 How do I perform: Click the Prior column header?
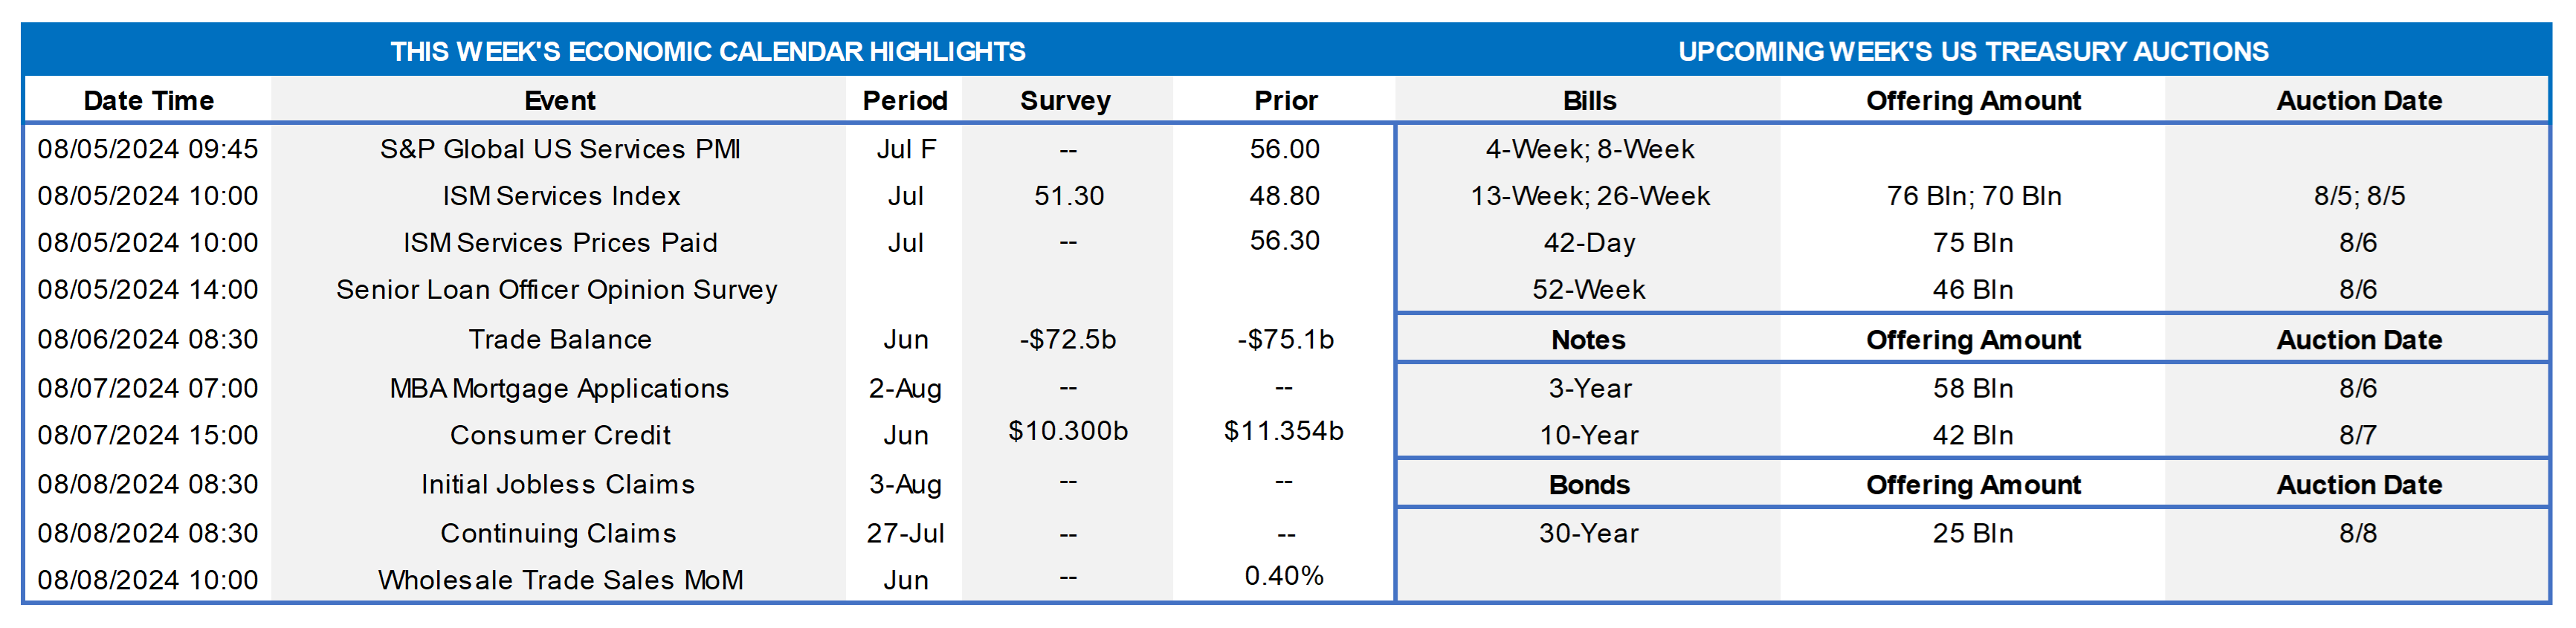pos(1285,101)
